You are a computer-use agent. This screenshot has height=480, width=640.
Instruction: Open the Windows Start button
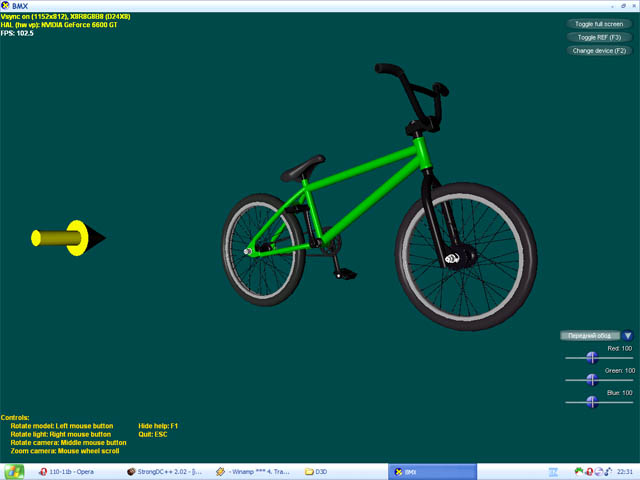pos(14,472)
